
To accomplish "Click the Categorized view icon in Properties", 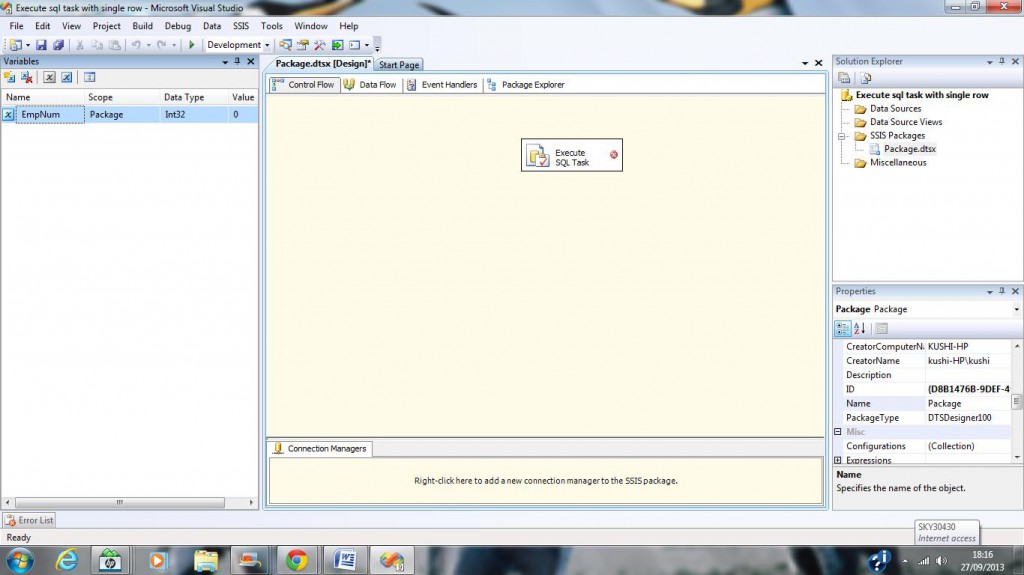I will pyautogui.click(x=843, y=328).
